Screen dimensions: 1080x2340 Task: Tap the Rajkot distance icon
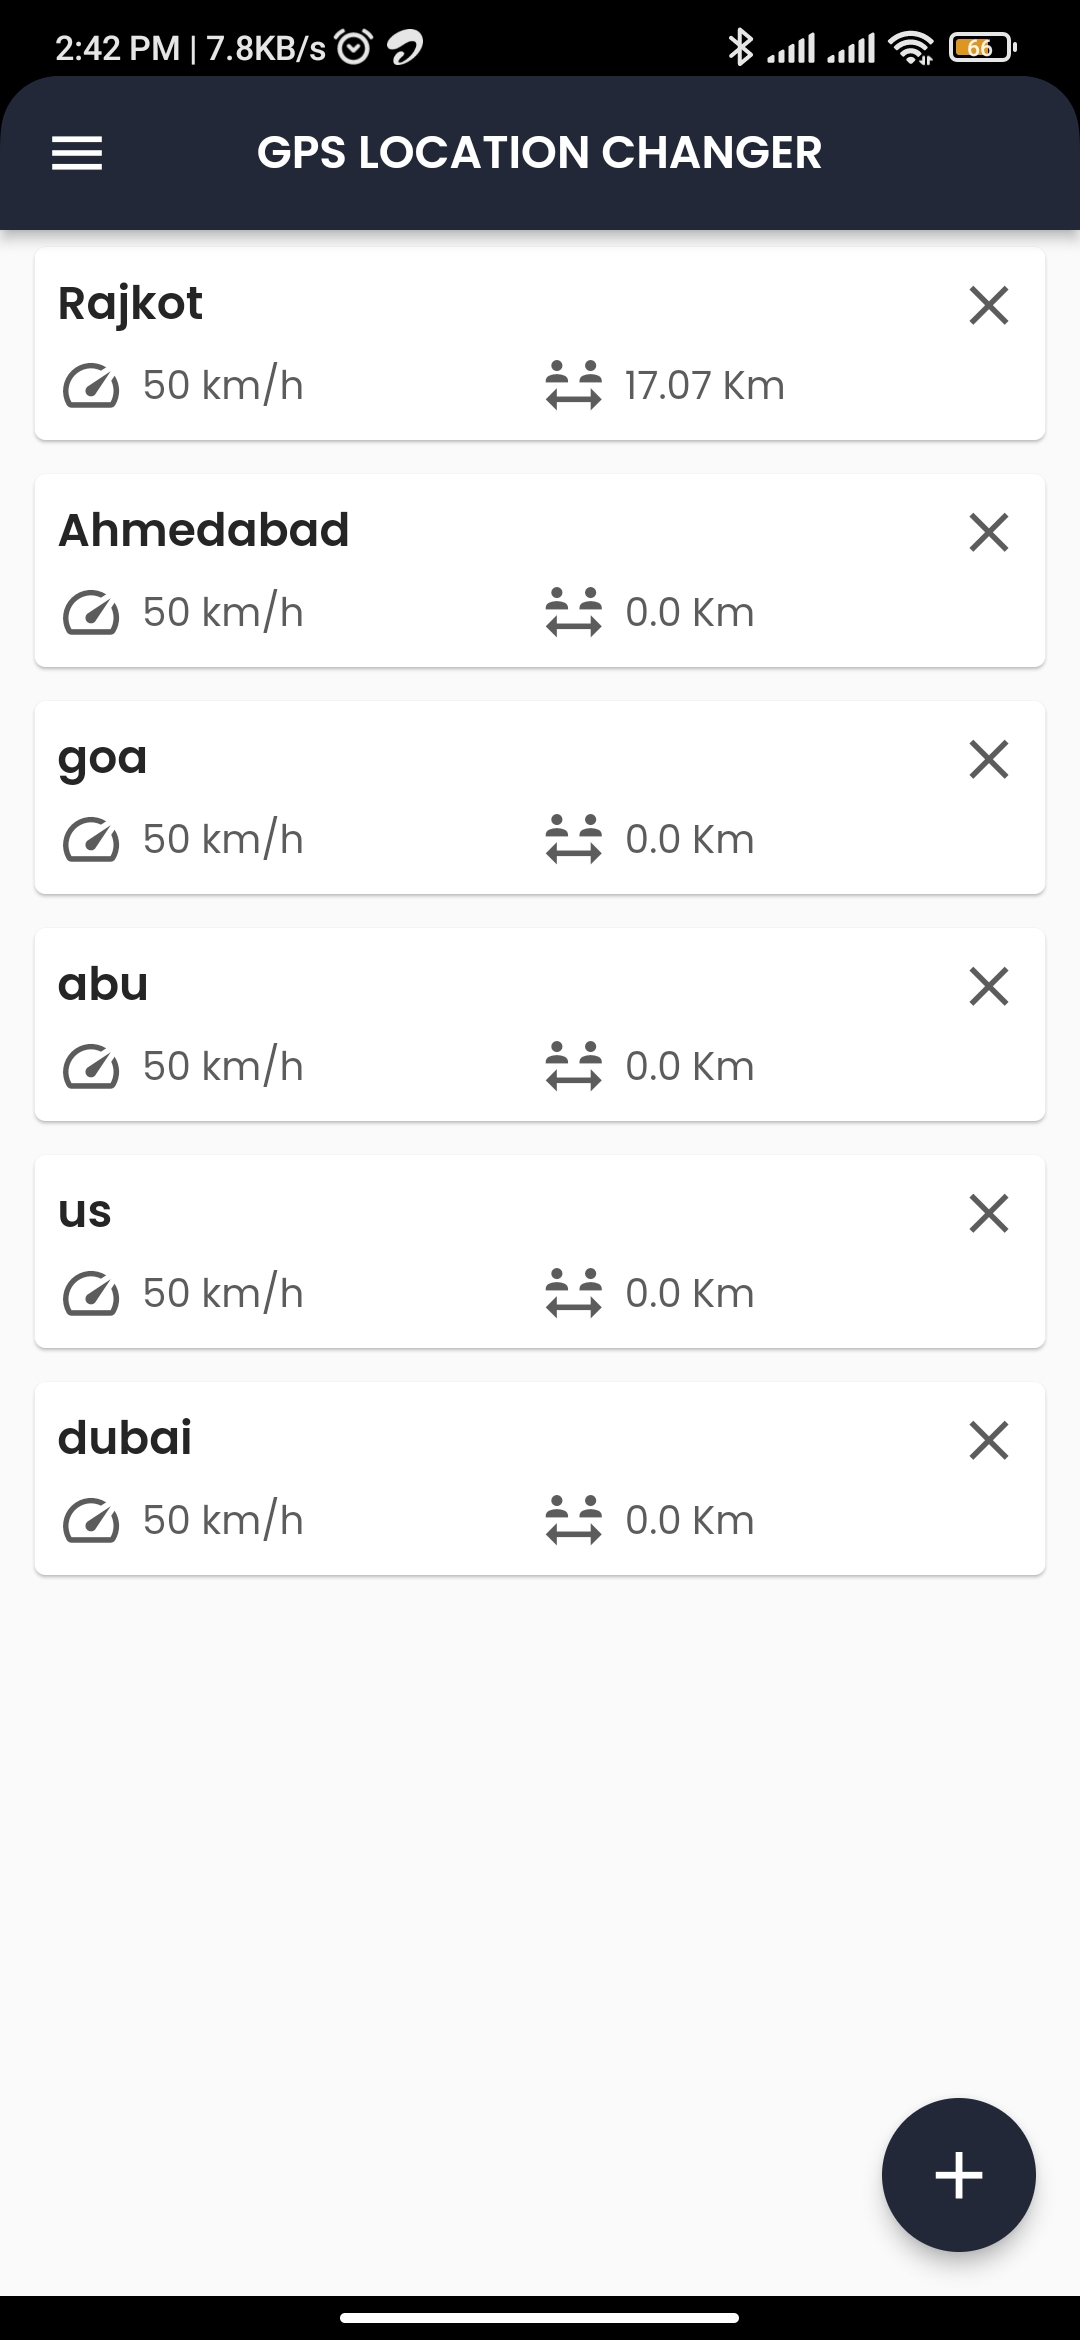point(573,386)
